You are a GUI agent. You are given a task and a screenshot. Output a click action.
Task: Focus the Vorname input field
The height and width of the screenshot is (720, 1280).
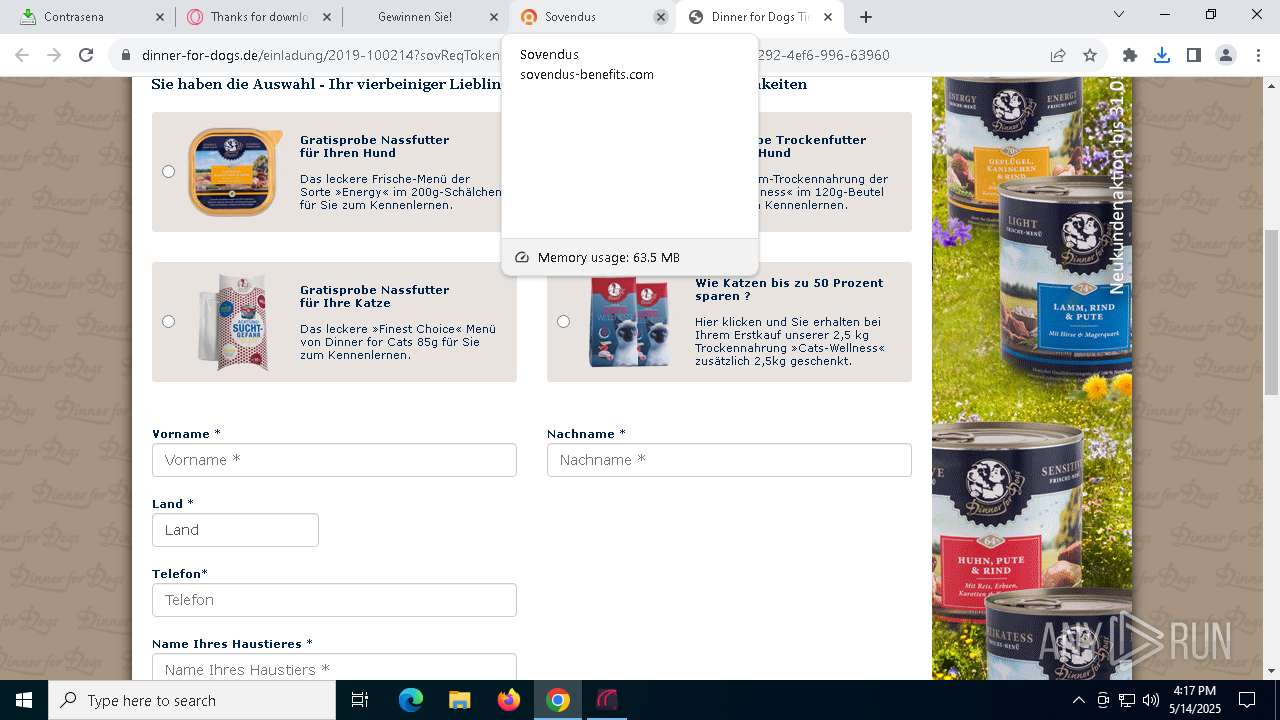334,460
